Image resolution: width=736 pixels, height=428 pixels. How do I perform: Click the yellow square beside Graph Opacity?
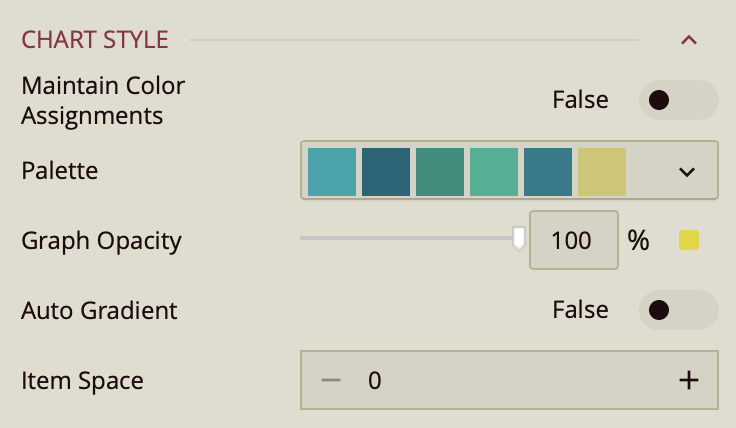coord(689,240)
